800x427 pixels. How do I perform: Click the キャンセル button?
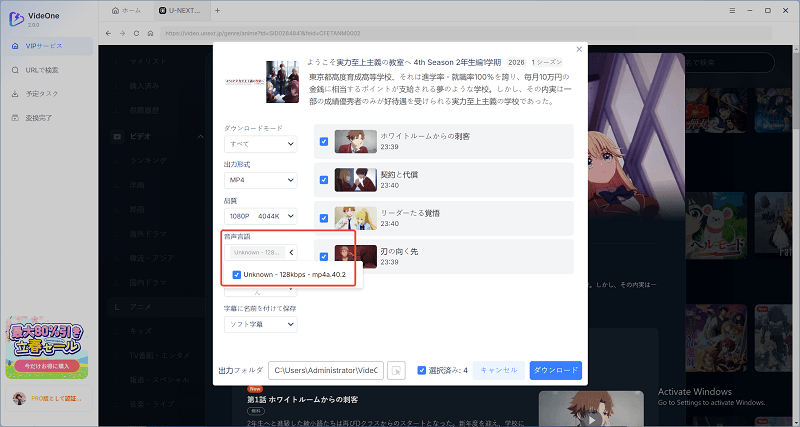coord(498,370)
